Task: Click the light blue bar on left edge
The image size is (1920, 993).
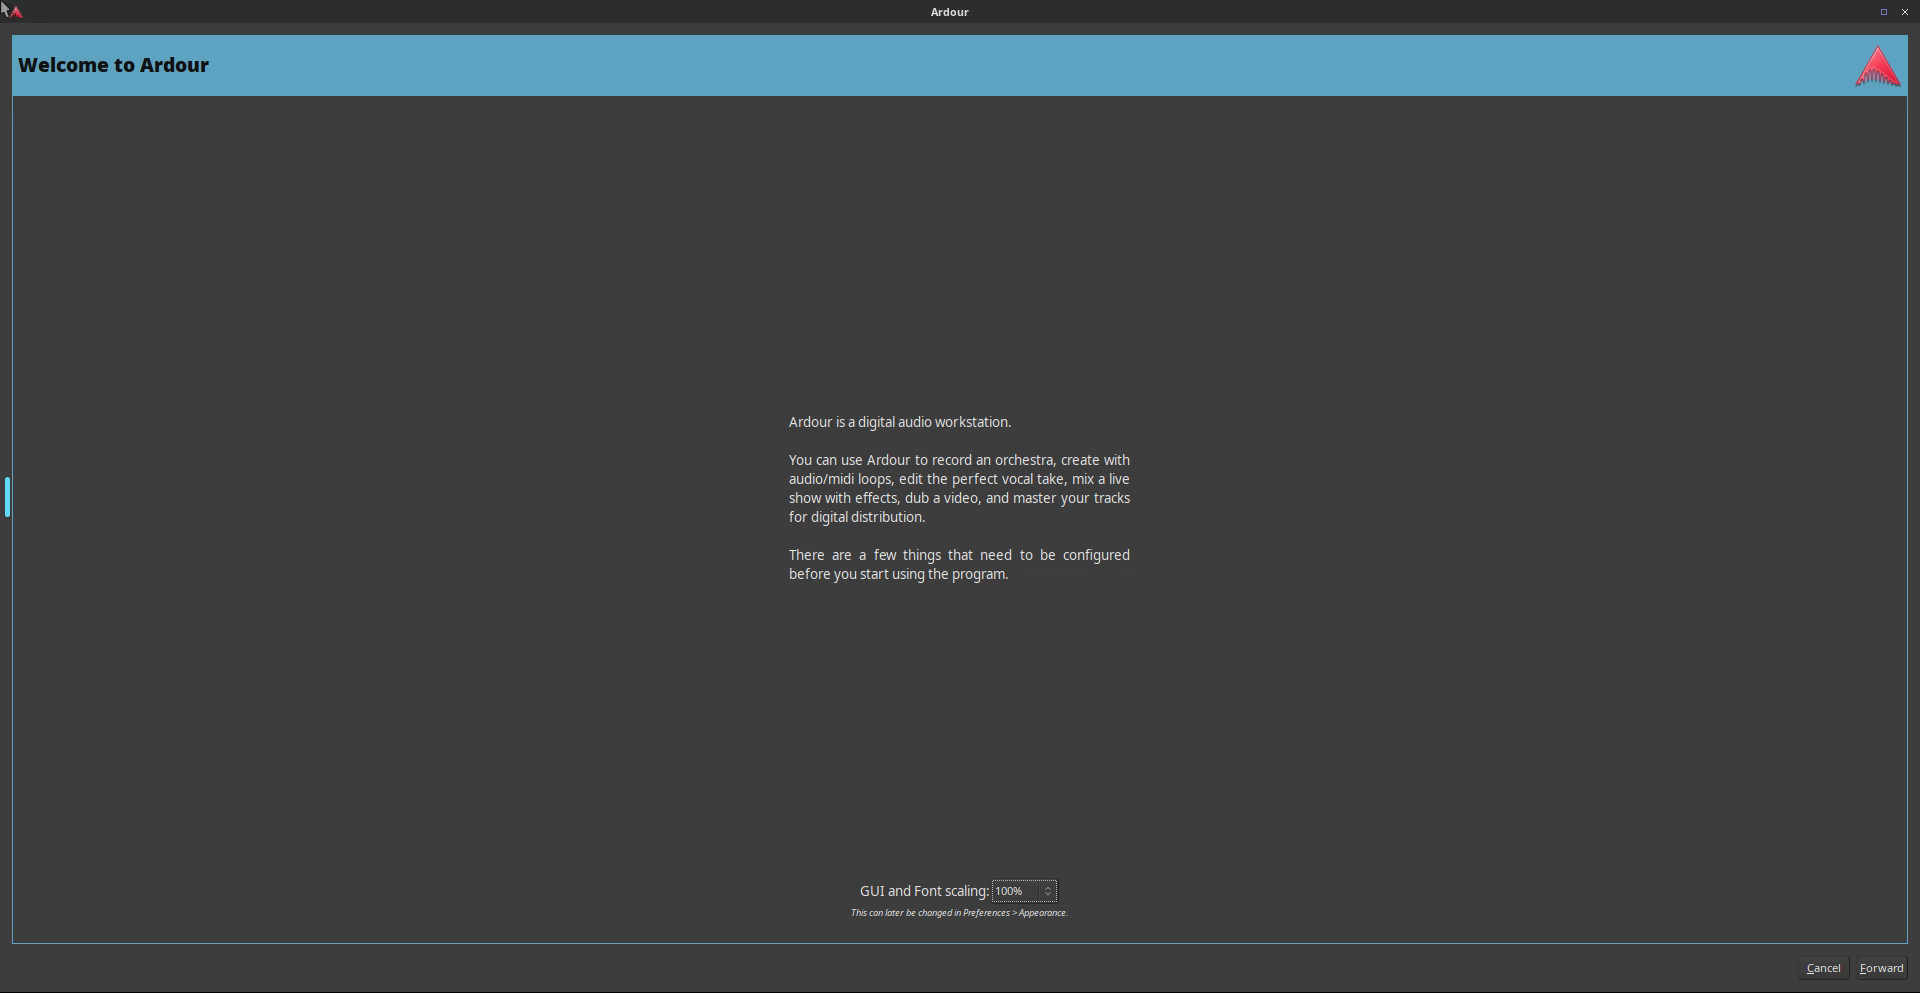Action: pos(7,497)
